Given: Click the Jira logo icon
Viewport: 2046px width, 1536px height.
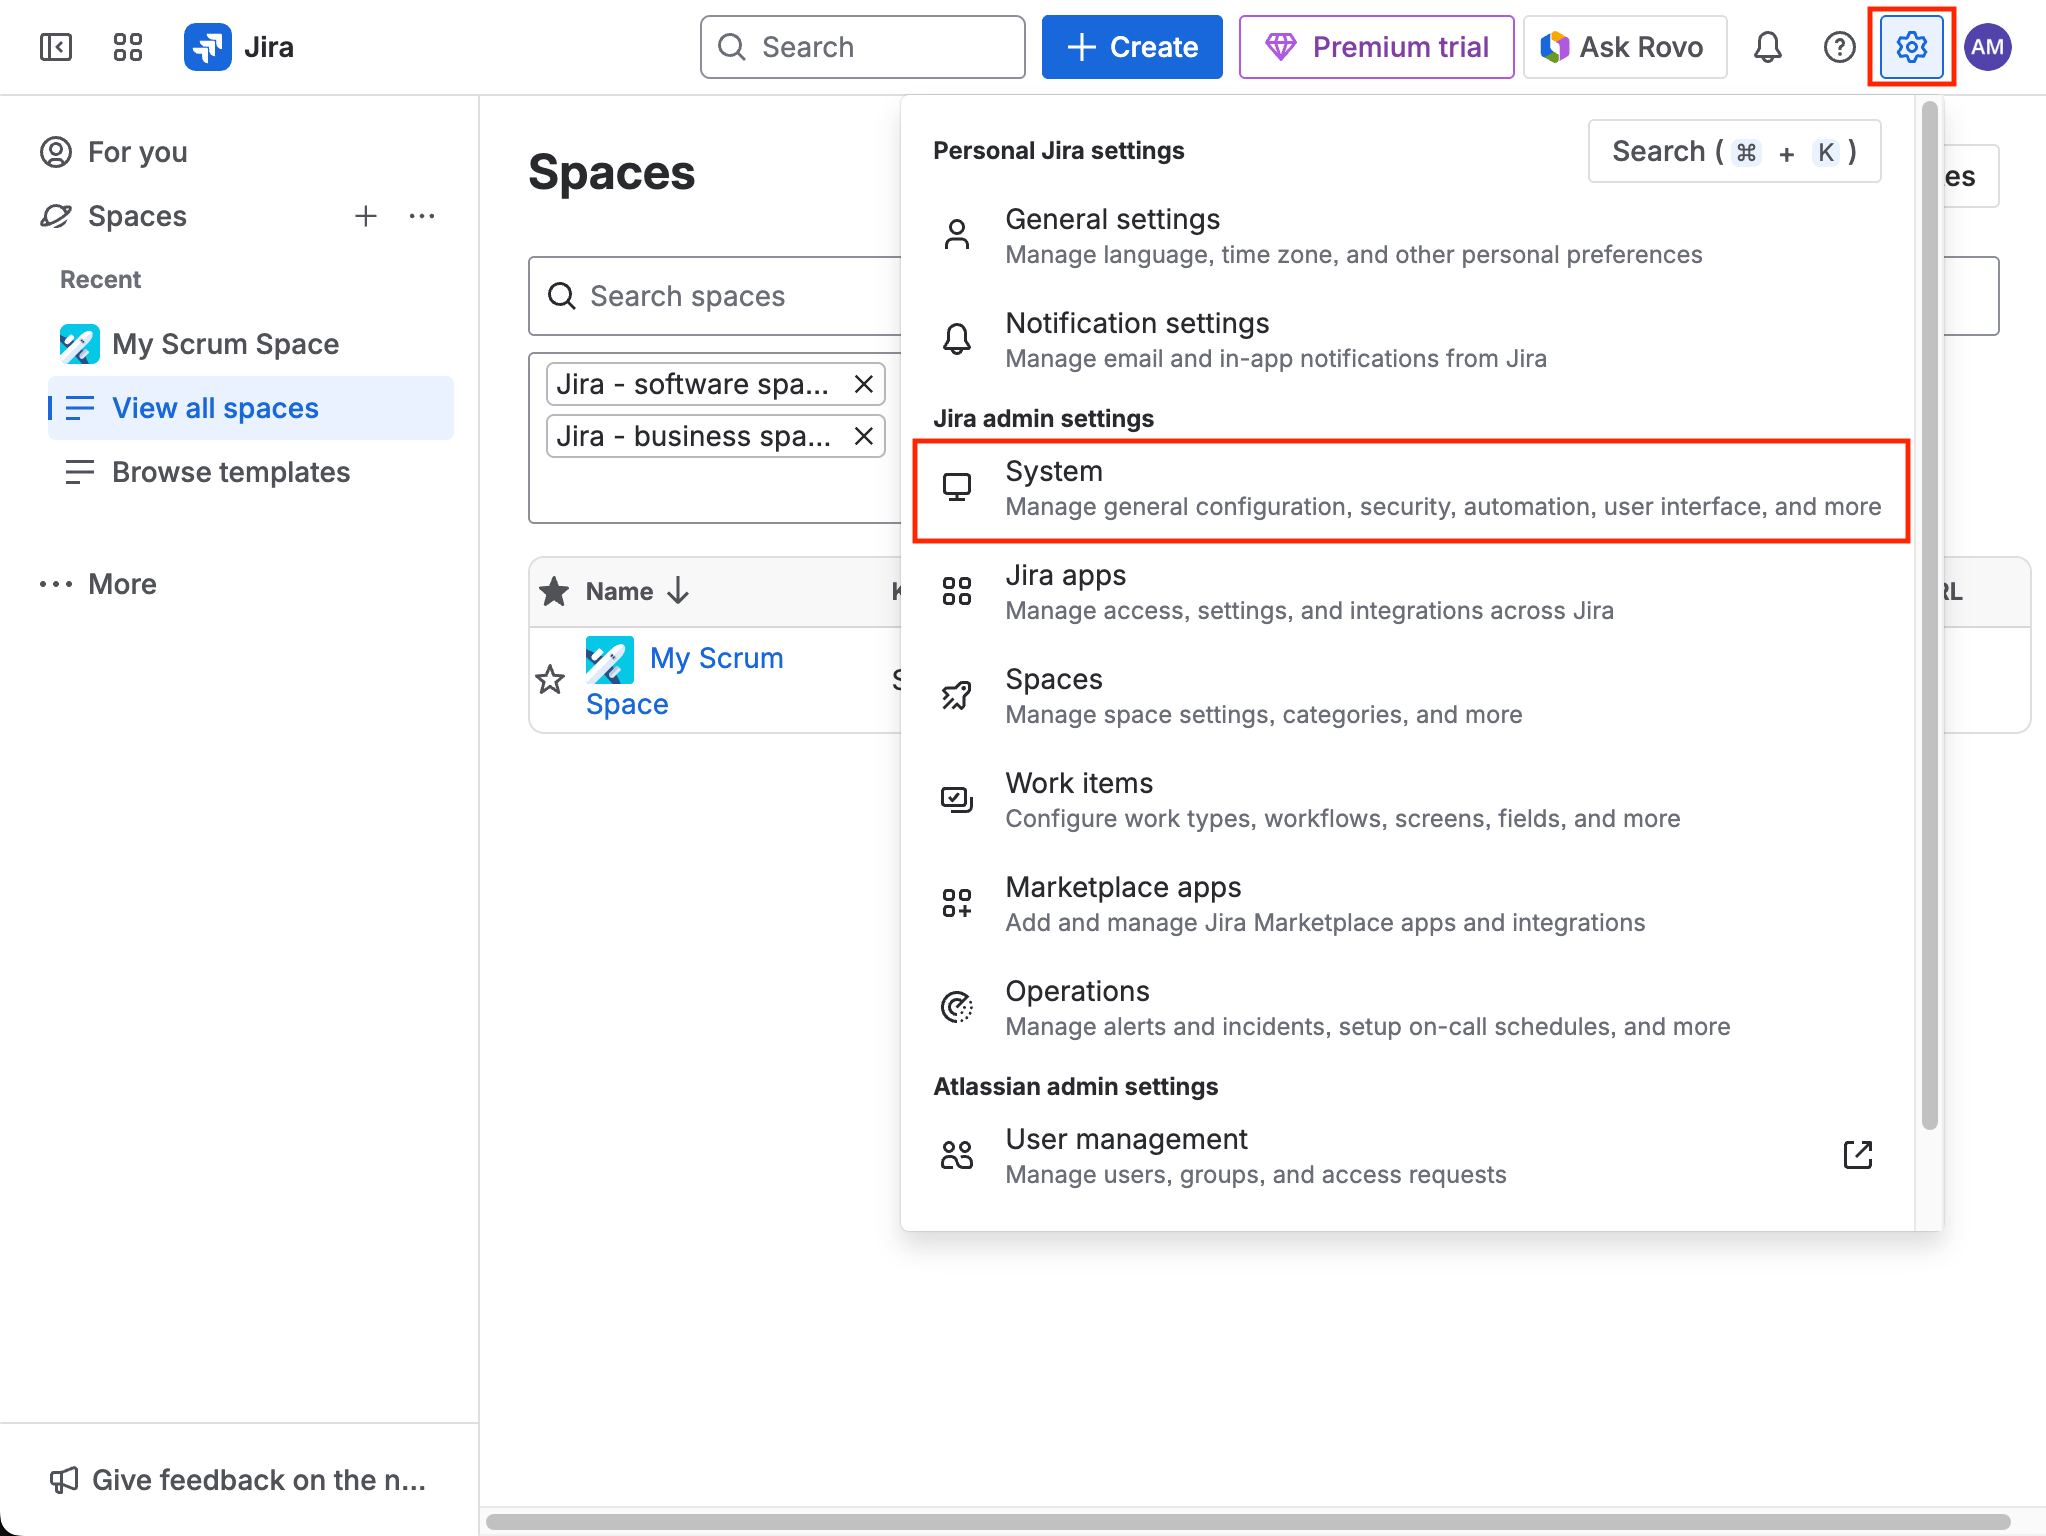Looking at the screenshot, I should 207,46.
